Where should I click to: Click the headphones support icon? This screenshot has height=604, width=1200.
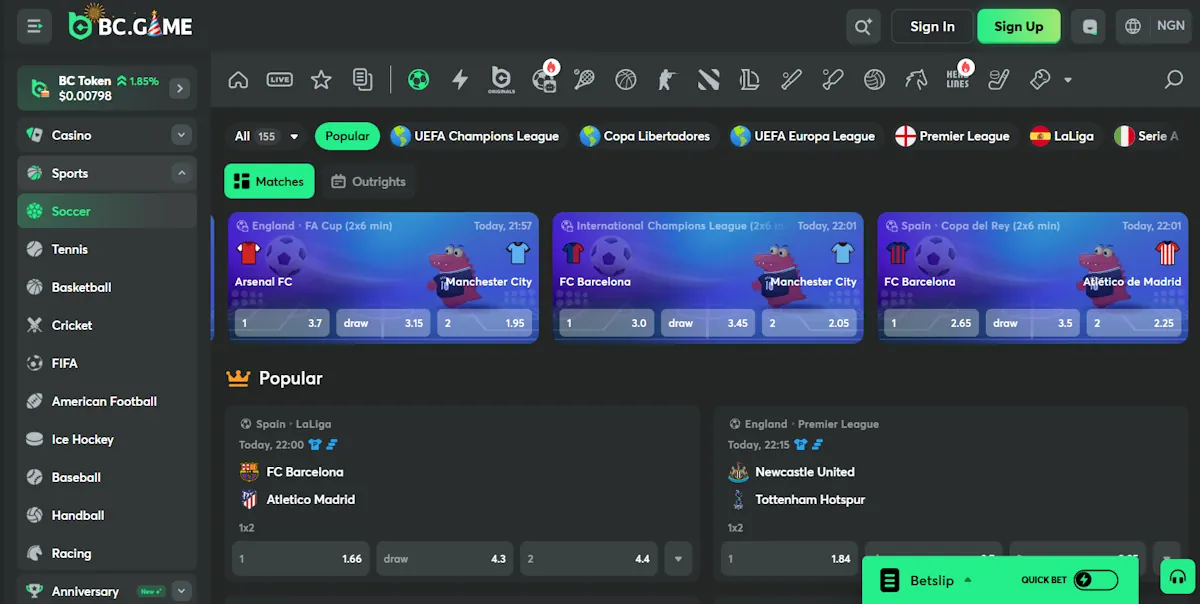(x=1177, y=578)
